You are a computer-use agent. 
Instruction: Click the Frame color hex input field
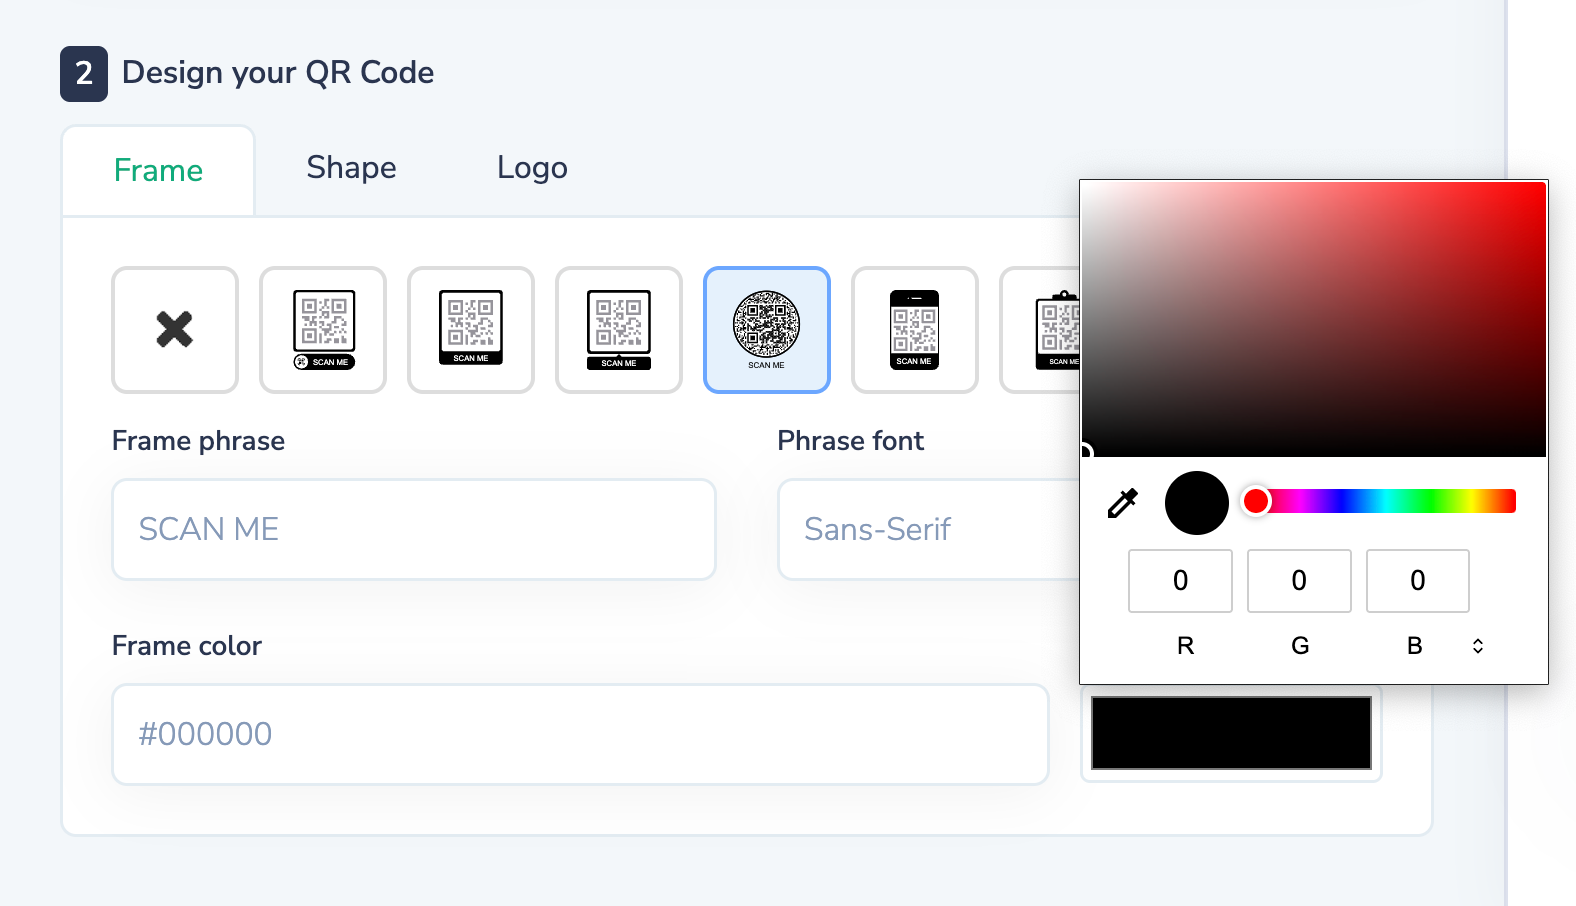pyautogui.click(x=580, y=734)
